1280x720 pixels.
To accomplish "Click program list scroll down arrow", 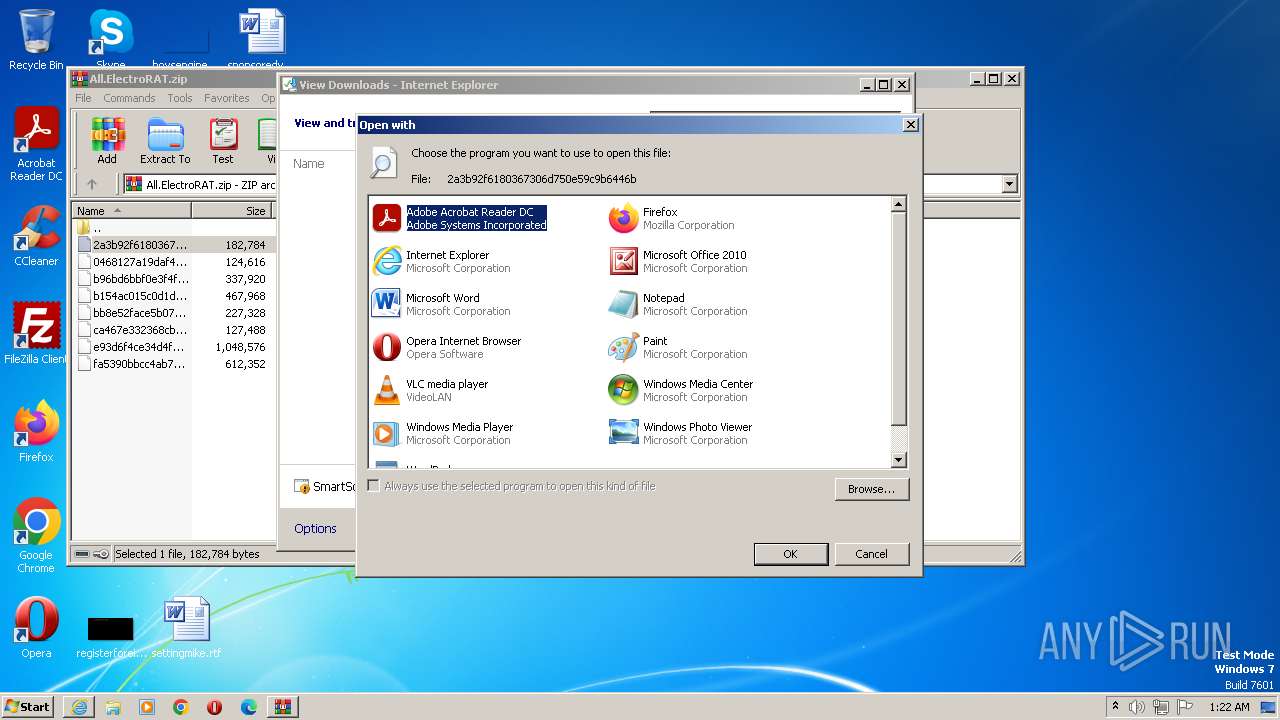I will tap(898, 460).
